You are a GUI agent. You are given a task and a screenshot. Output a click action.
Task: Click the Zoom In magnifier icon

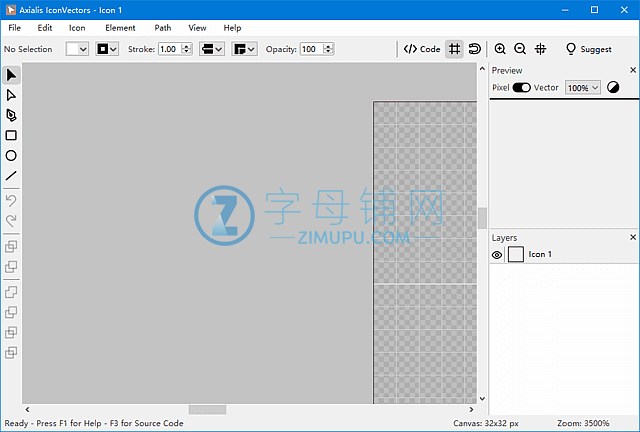point(500,49)
